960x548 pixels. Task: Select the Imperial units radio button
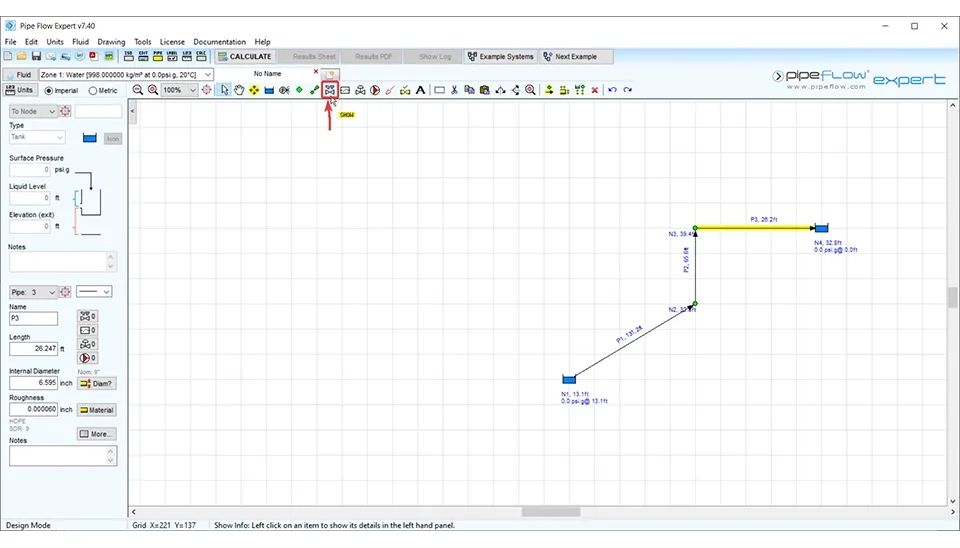click(x=49, y=90)
